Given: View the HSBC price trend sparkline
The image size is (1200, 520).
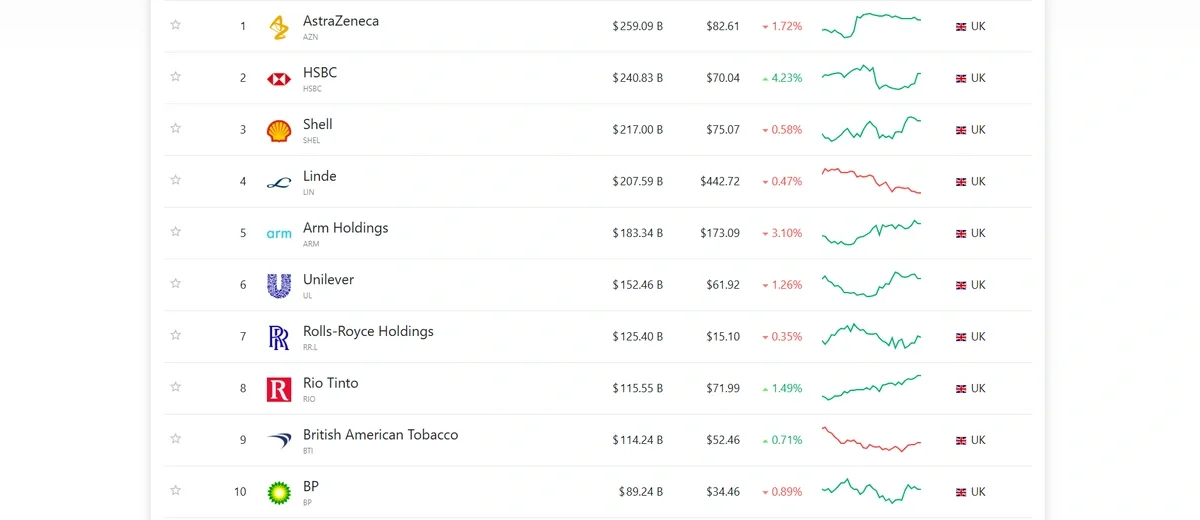Looking at the screenshot, I should point(871,78).
